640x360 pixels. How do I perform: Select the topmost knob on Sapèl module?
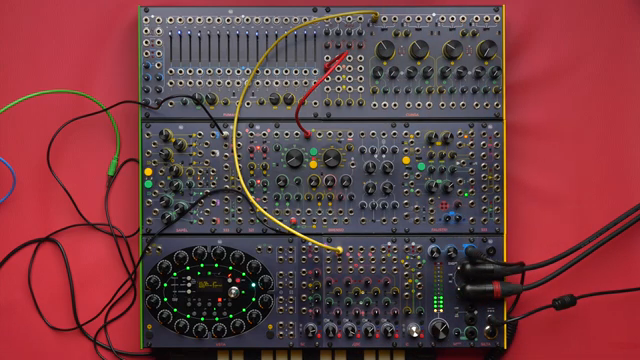coord(165,135)
